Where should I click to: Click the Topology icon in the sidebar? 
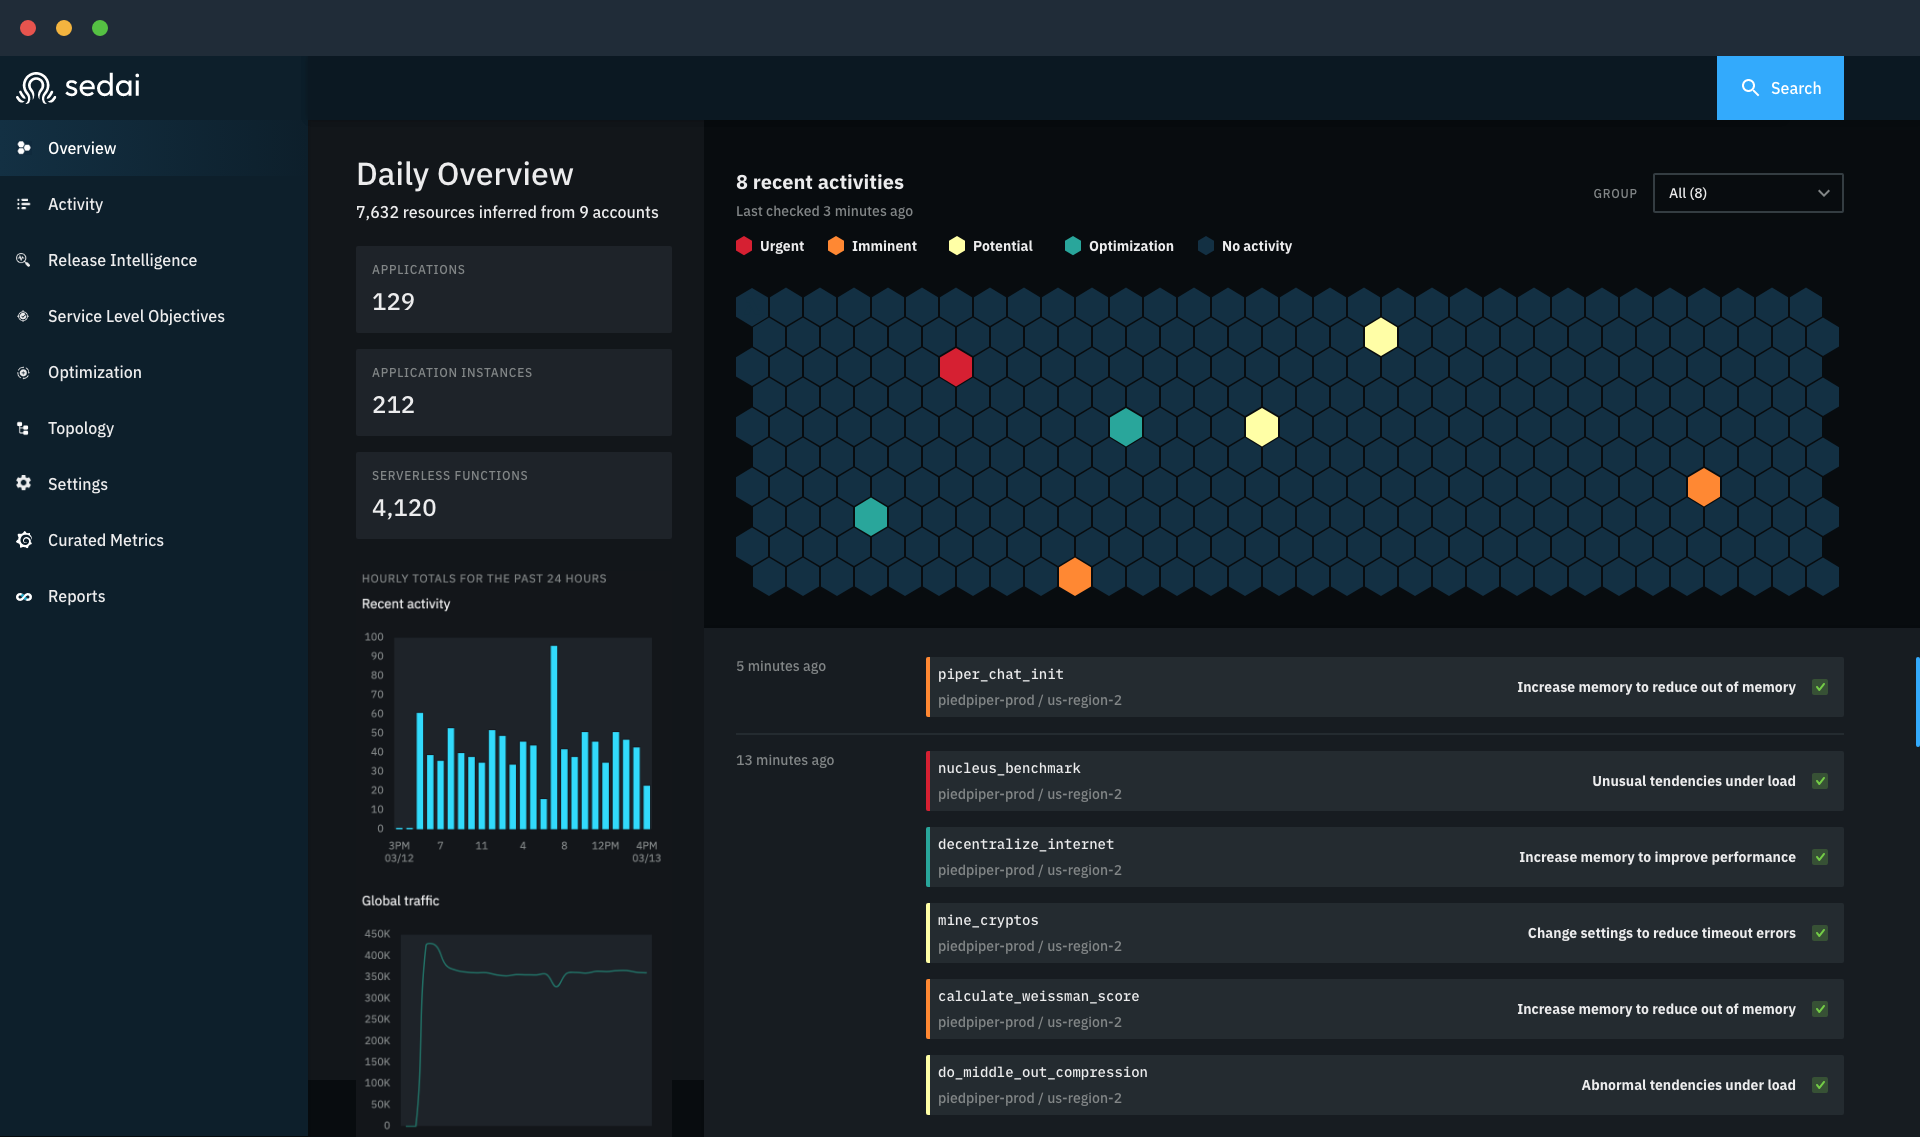pos(24,428)
